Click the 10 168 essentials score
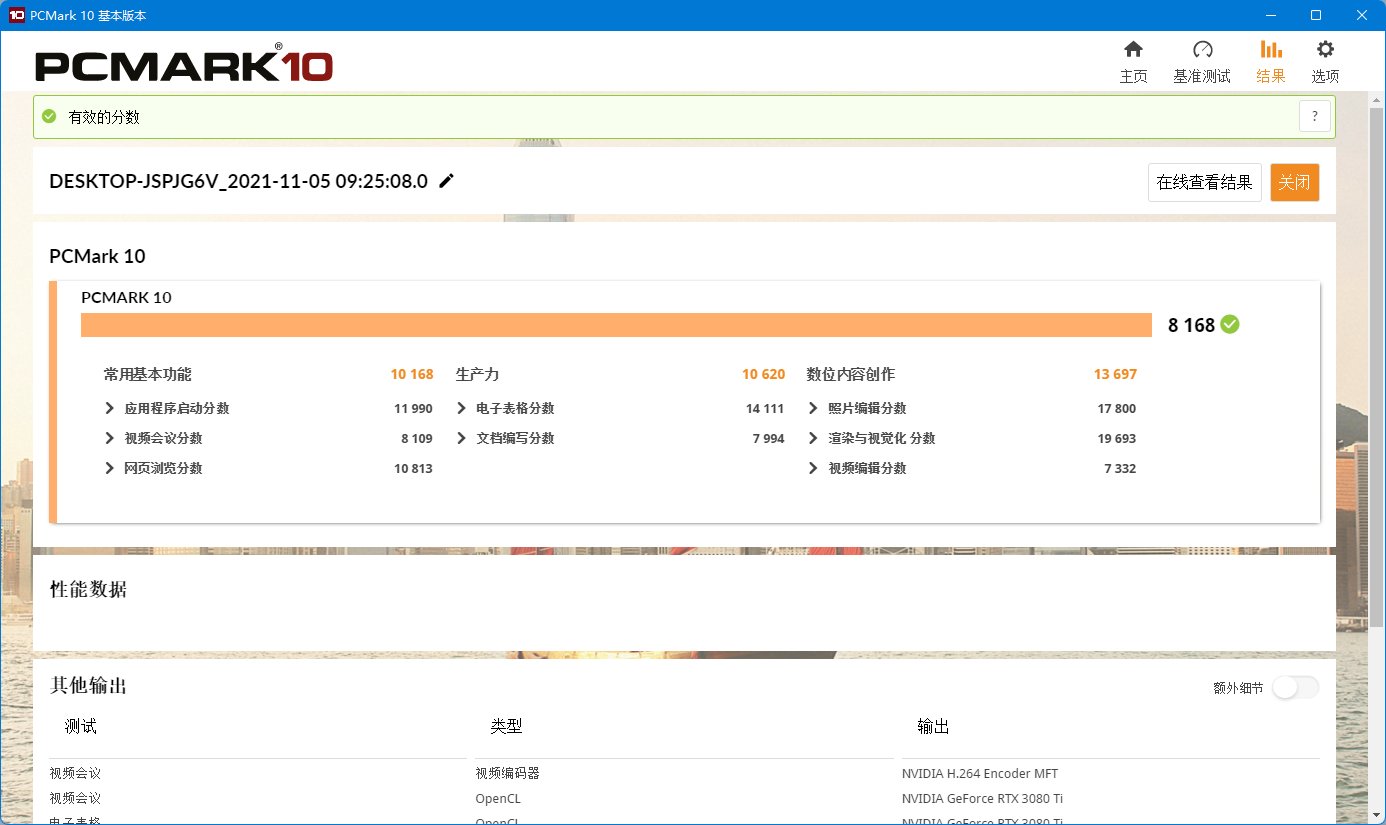The image size is (1386, 825). click(x=412, y=374)
